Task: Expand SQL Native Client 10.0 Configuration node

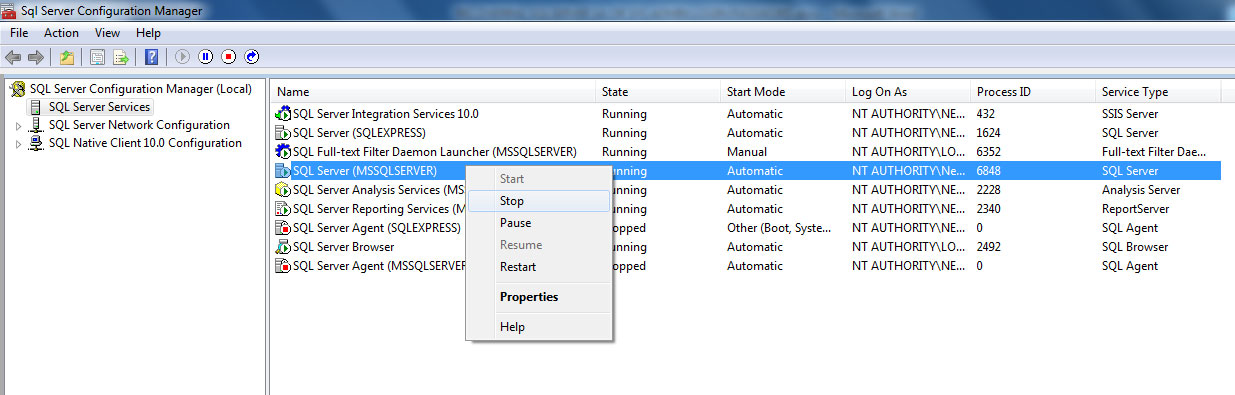Action: point(18,144)
